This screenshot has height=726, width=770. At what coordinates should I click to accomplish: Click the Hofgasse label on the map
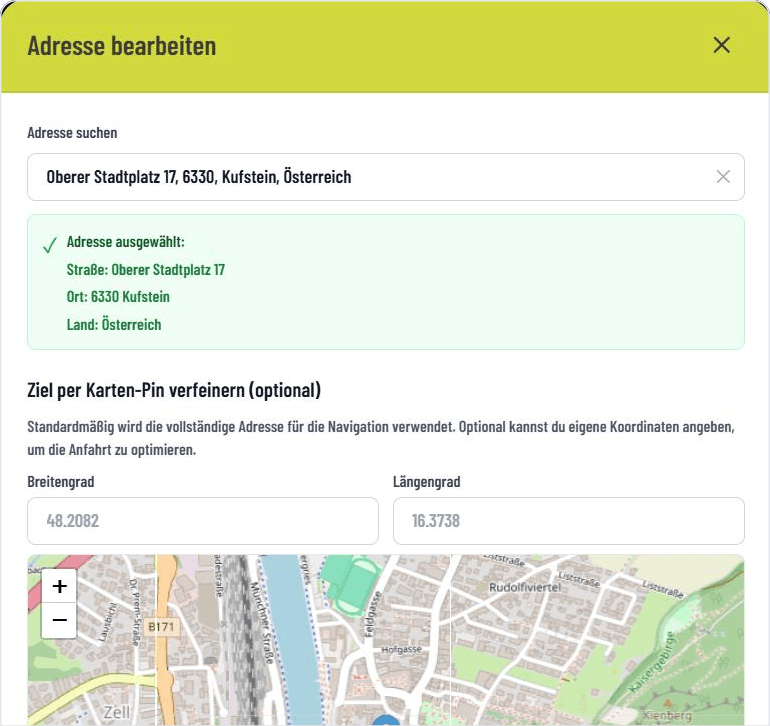coord(402,649)
